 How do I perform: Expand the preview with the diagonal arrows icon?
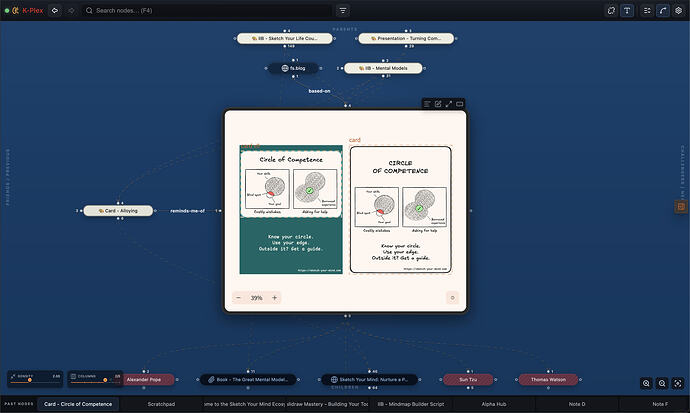point(448,104)
